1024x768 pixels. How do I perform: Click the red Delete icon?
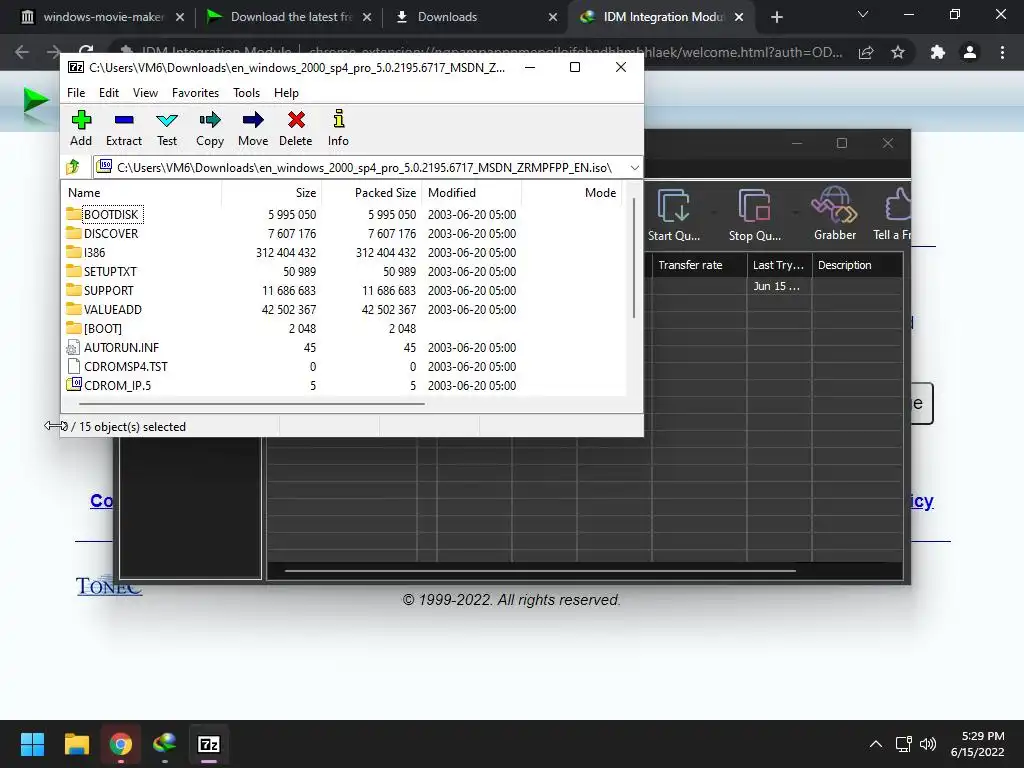coord(296,128)
